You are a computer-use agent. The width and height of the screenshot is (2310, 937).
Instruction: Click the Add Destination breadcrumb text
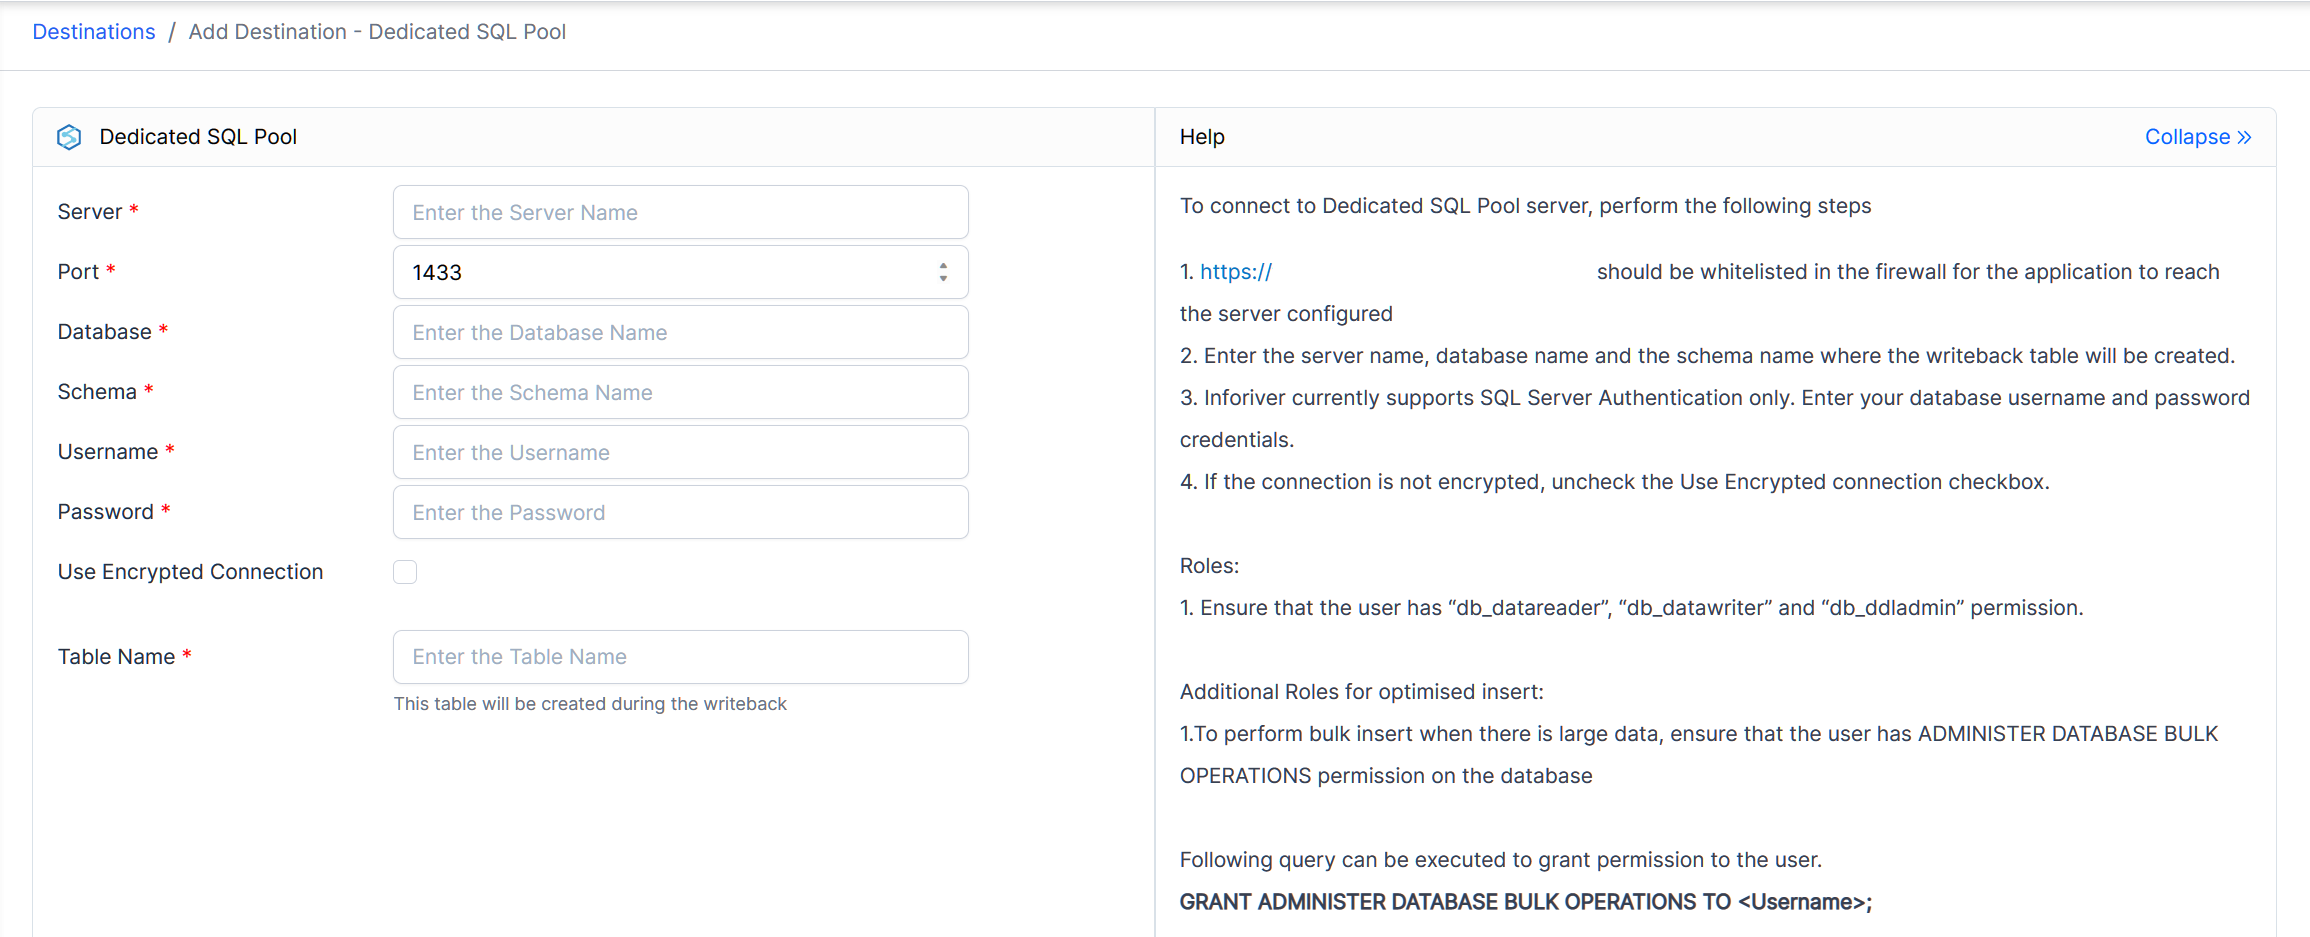(377, 32)
